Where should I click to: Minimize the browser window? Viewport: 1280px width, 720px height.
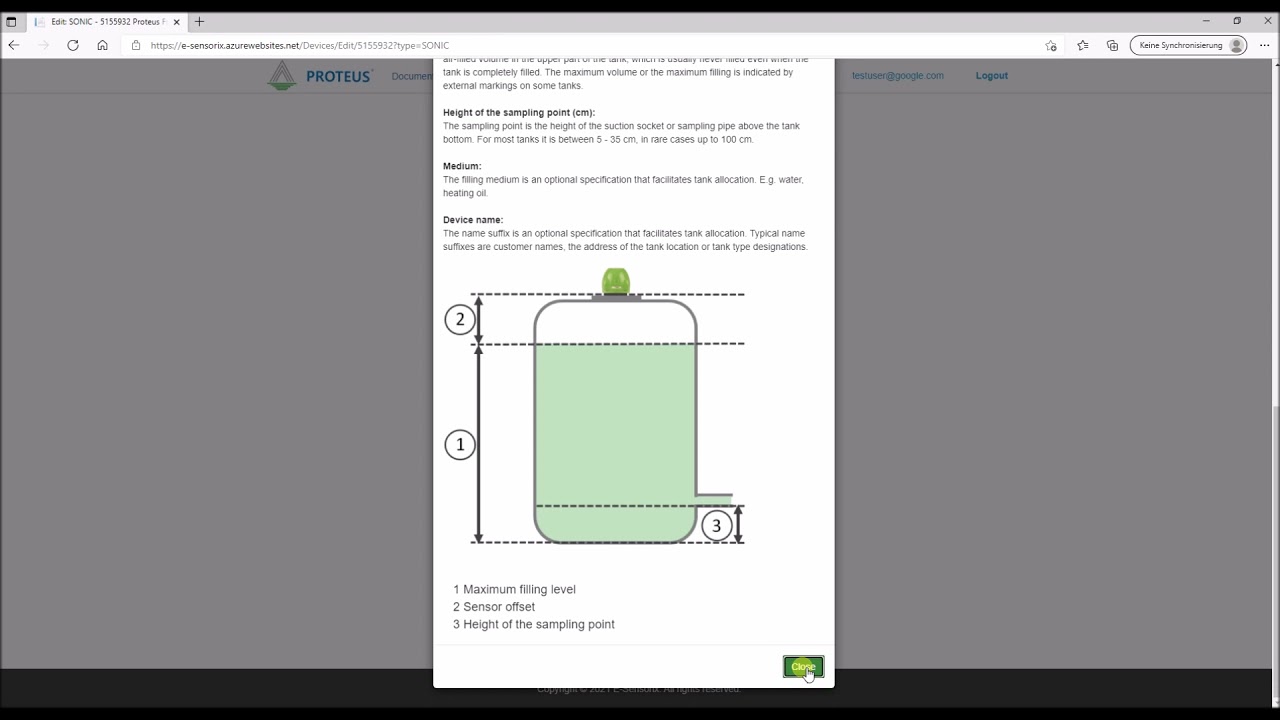(x=1206, y=21)
